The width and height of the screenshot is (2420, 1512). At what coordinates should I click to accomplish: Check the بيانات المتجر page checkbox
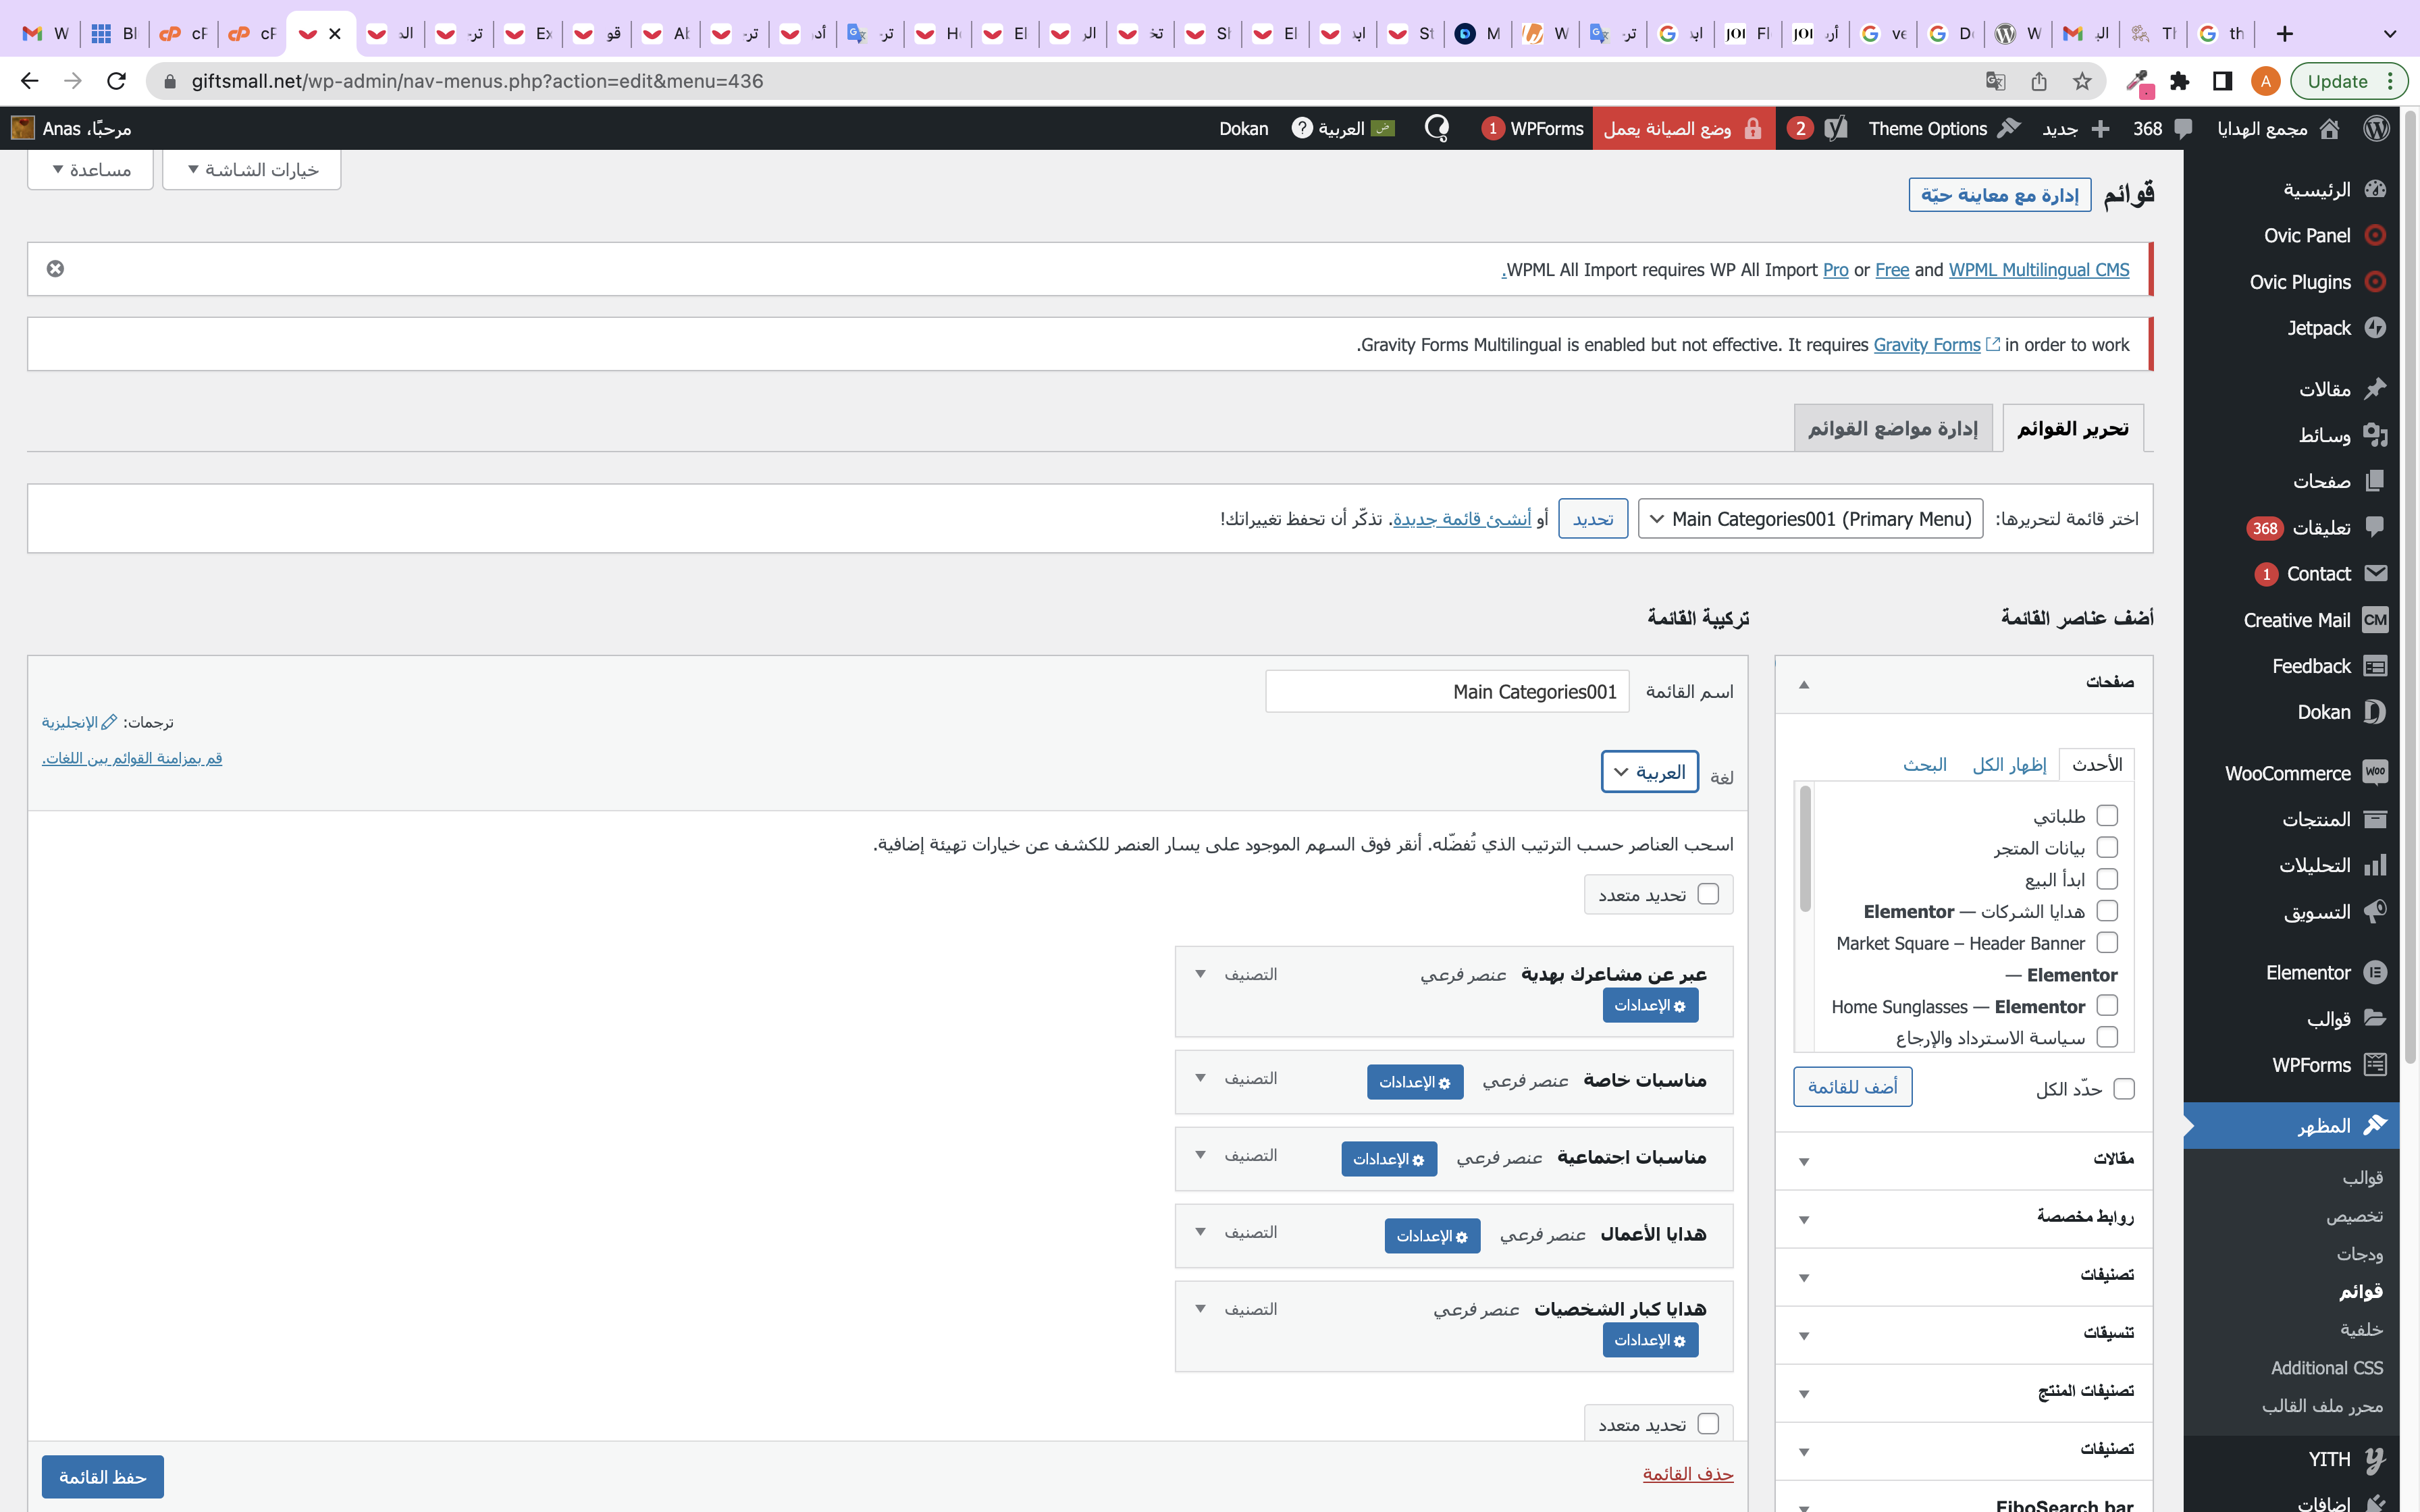coord(2107,847)
